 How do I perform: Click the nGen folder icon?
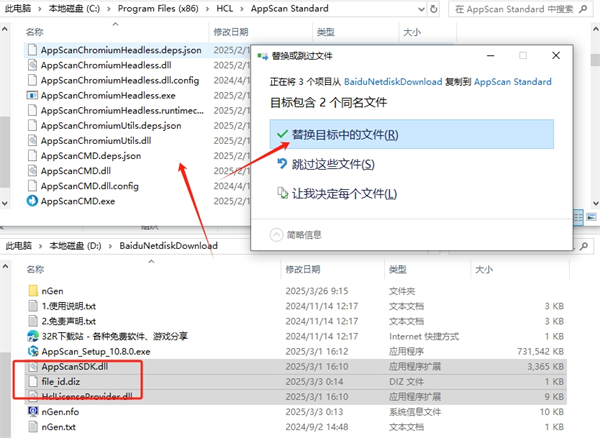click(x=33, y=291)
